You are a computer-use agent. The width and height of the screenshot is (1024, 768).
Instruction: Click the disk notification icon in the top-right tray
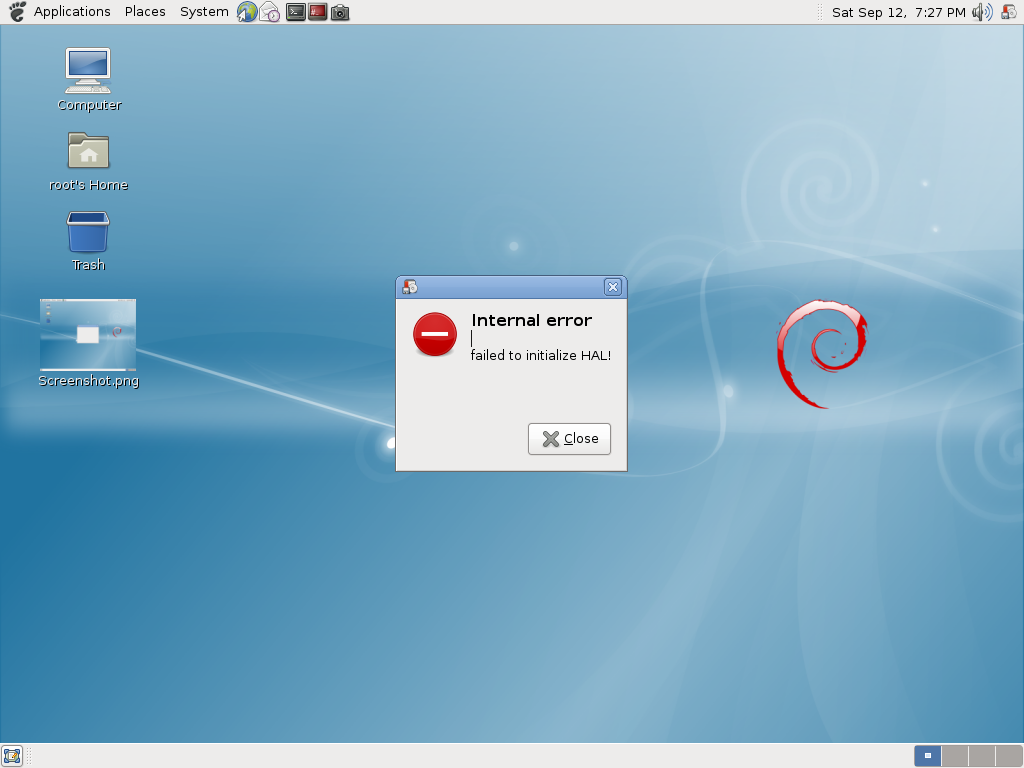click(x=1009, y=12)
